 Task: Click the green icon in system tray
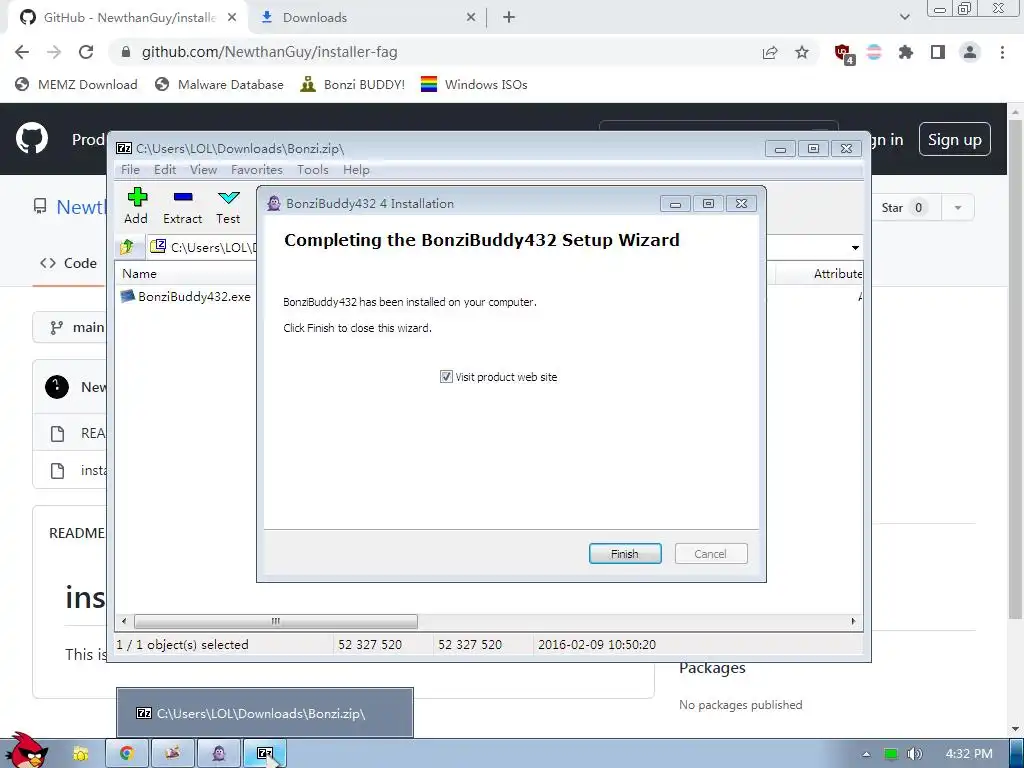pos(890,754)
